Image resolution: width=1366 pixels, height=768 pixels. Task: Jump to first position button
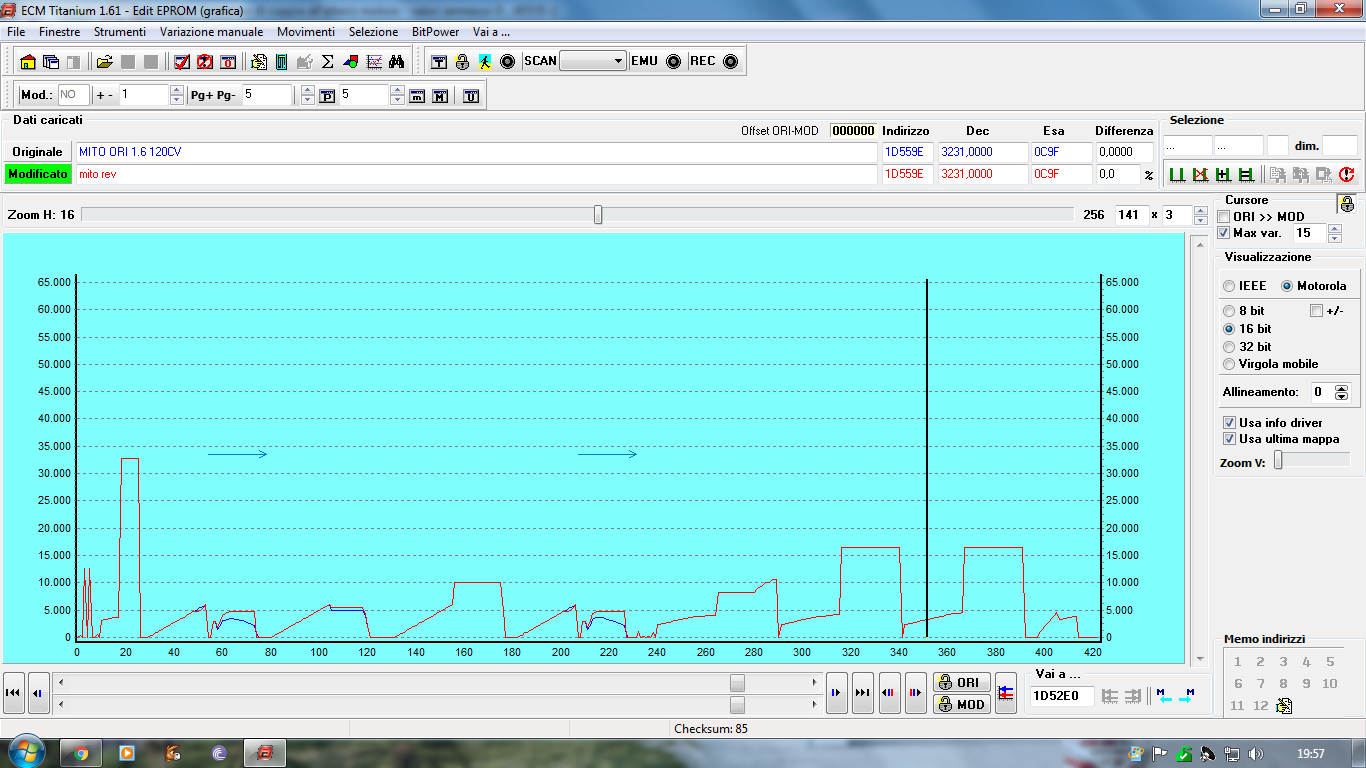coord(14,693)
